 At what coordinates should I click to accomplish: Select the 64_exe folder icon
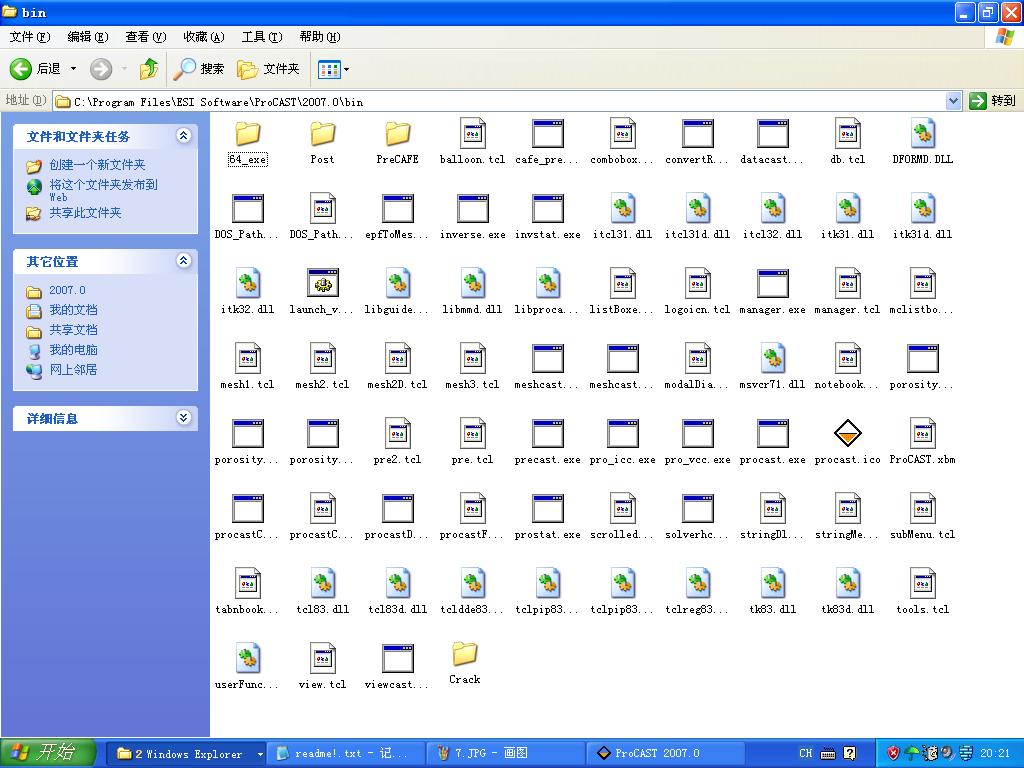pyautogui.click(x=248, y=134)
